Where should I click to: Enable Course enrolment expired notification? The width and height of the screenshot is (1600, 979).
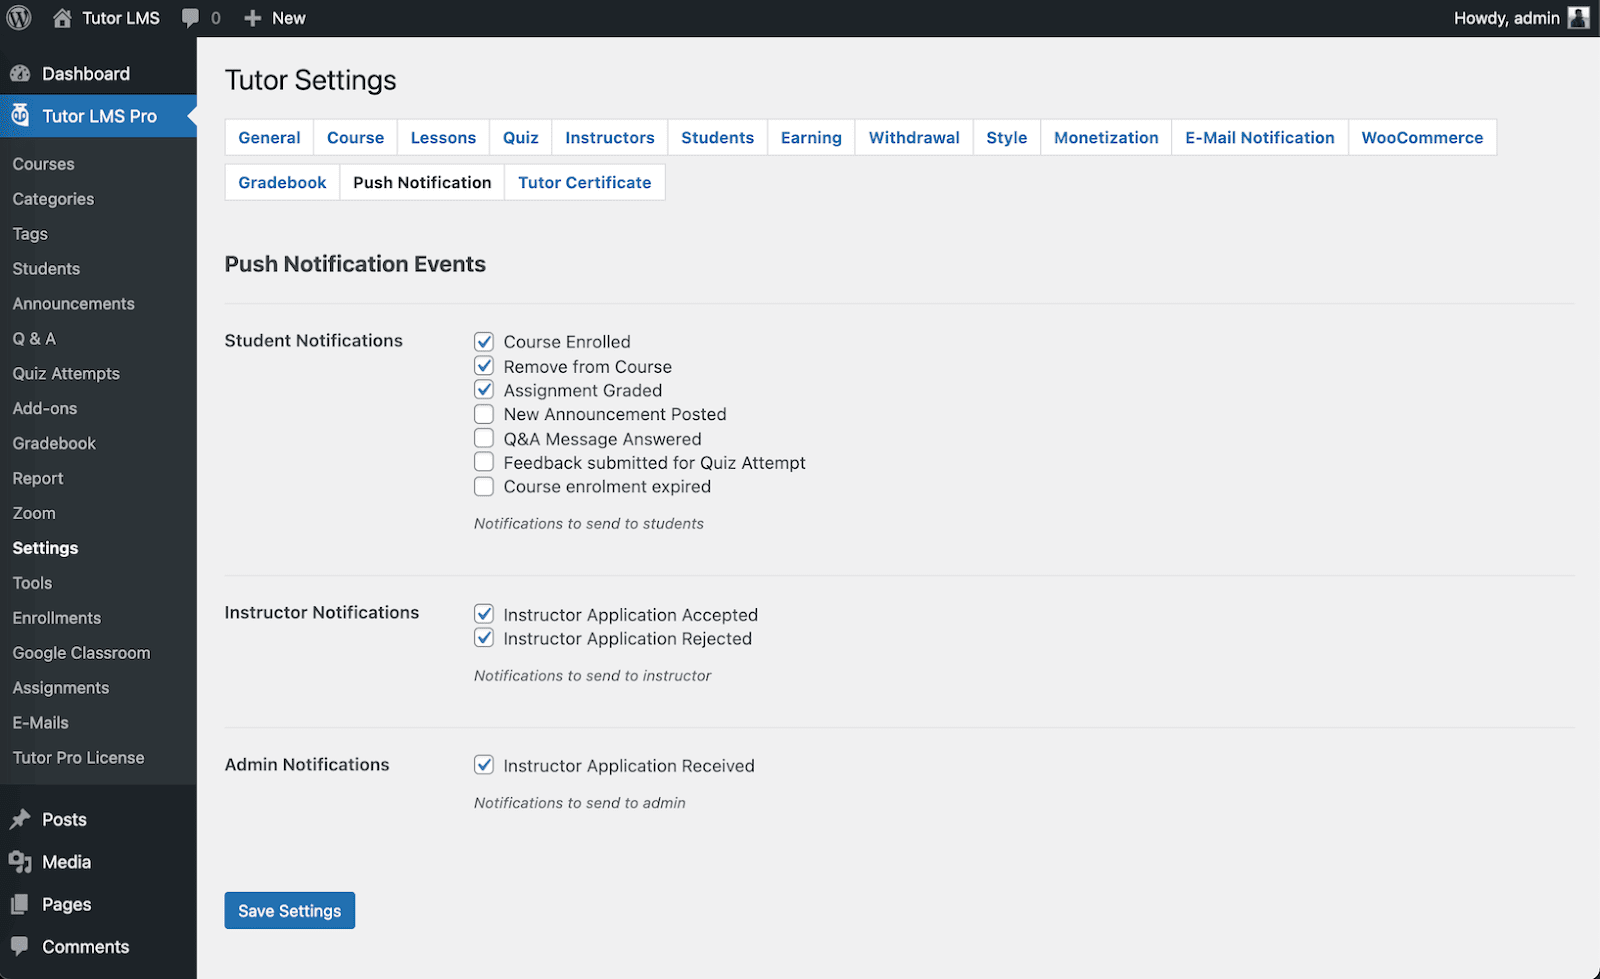click(x=484, y=487)
